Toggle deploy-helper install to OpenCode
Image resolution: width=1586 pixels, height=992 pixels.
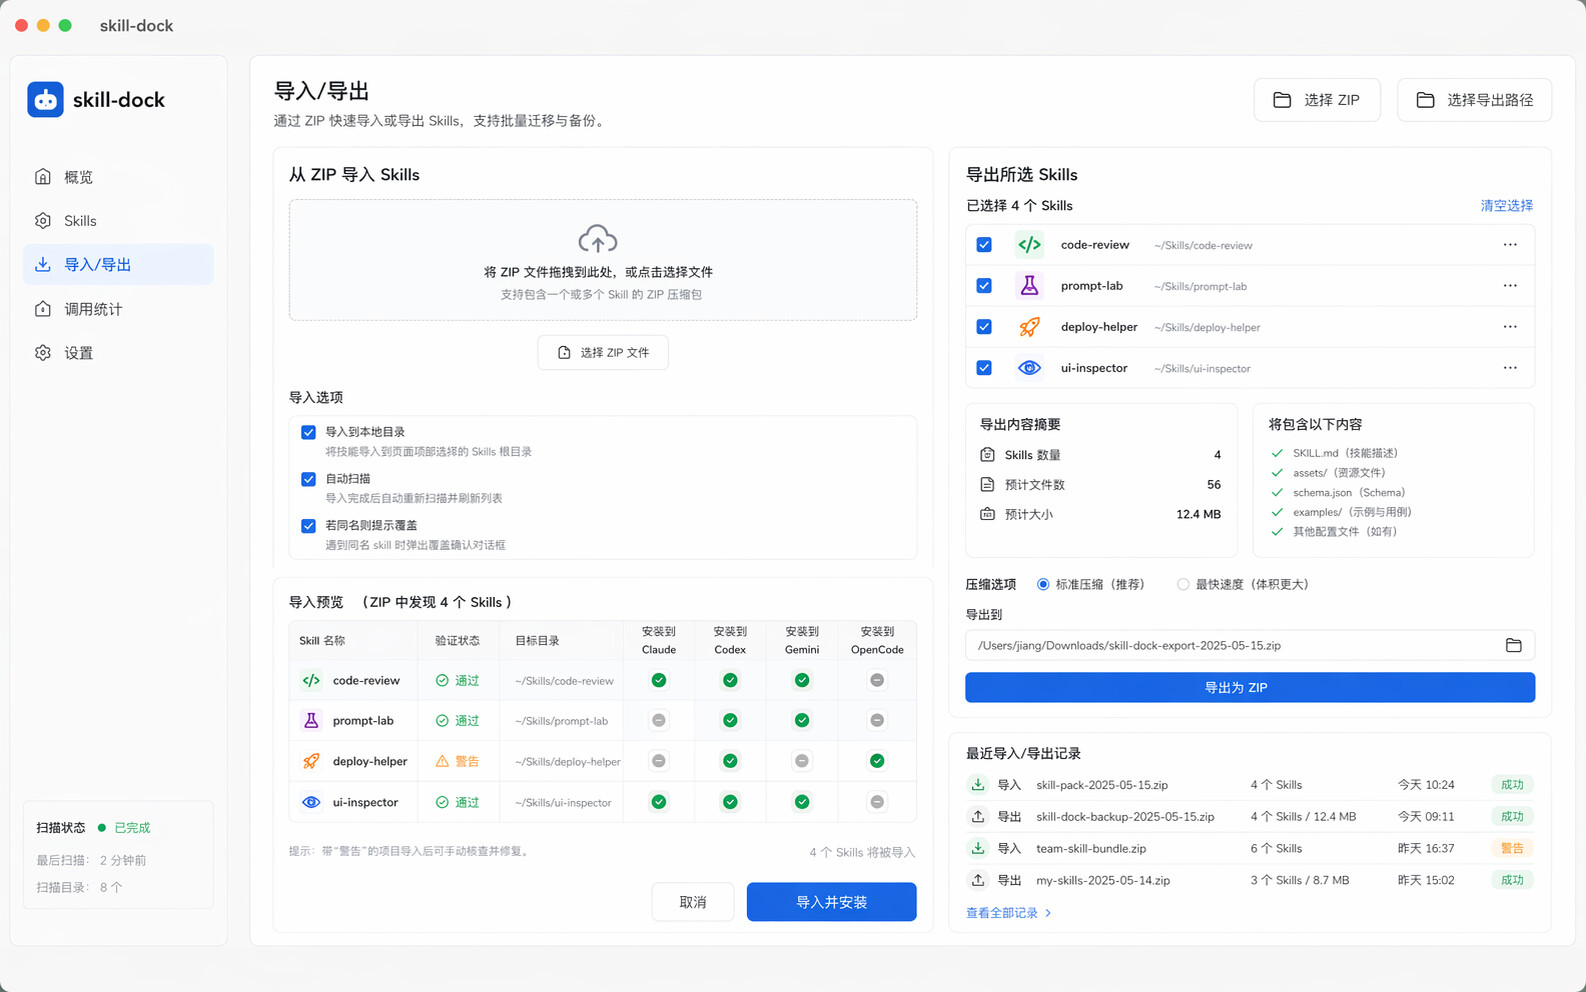point(877,761)
